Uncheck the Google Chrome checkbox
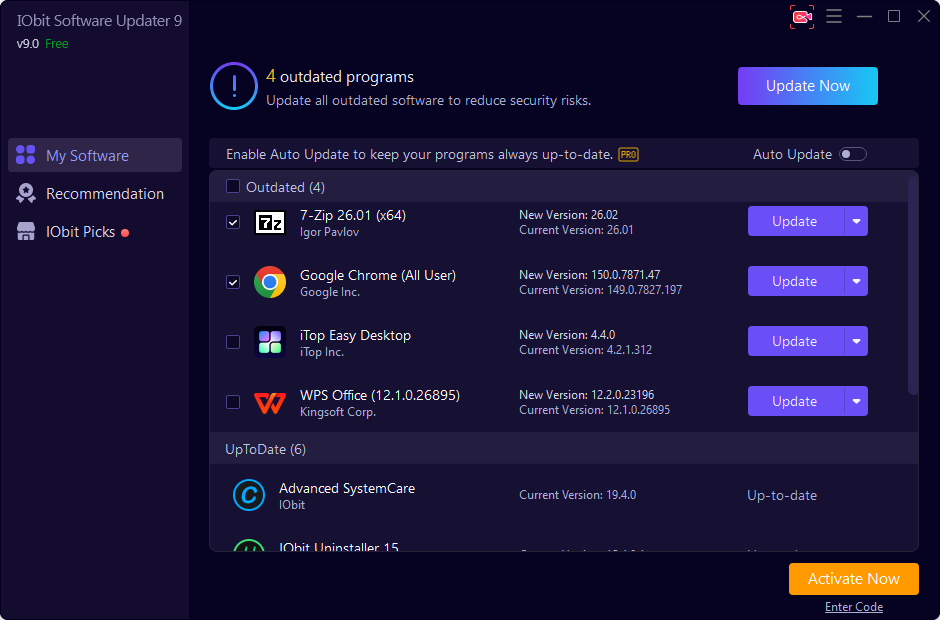Image resolution: width=940 pixels, height=620 pixels. click(233, 282)
